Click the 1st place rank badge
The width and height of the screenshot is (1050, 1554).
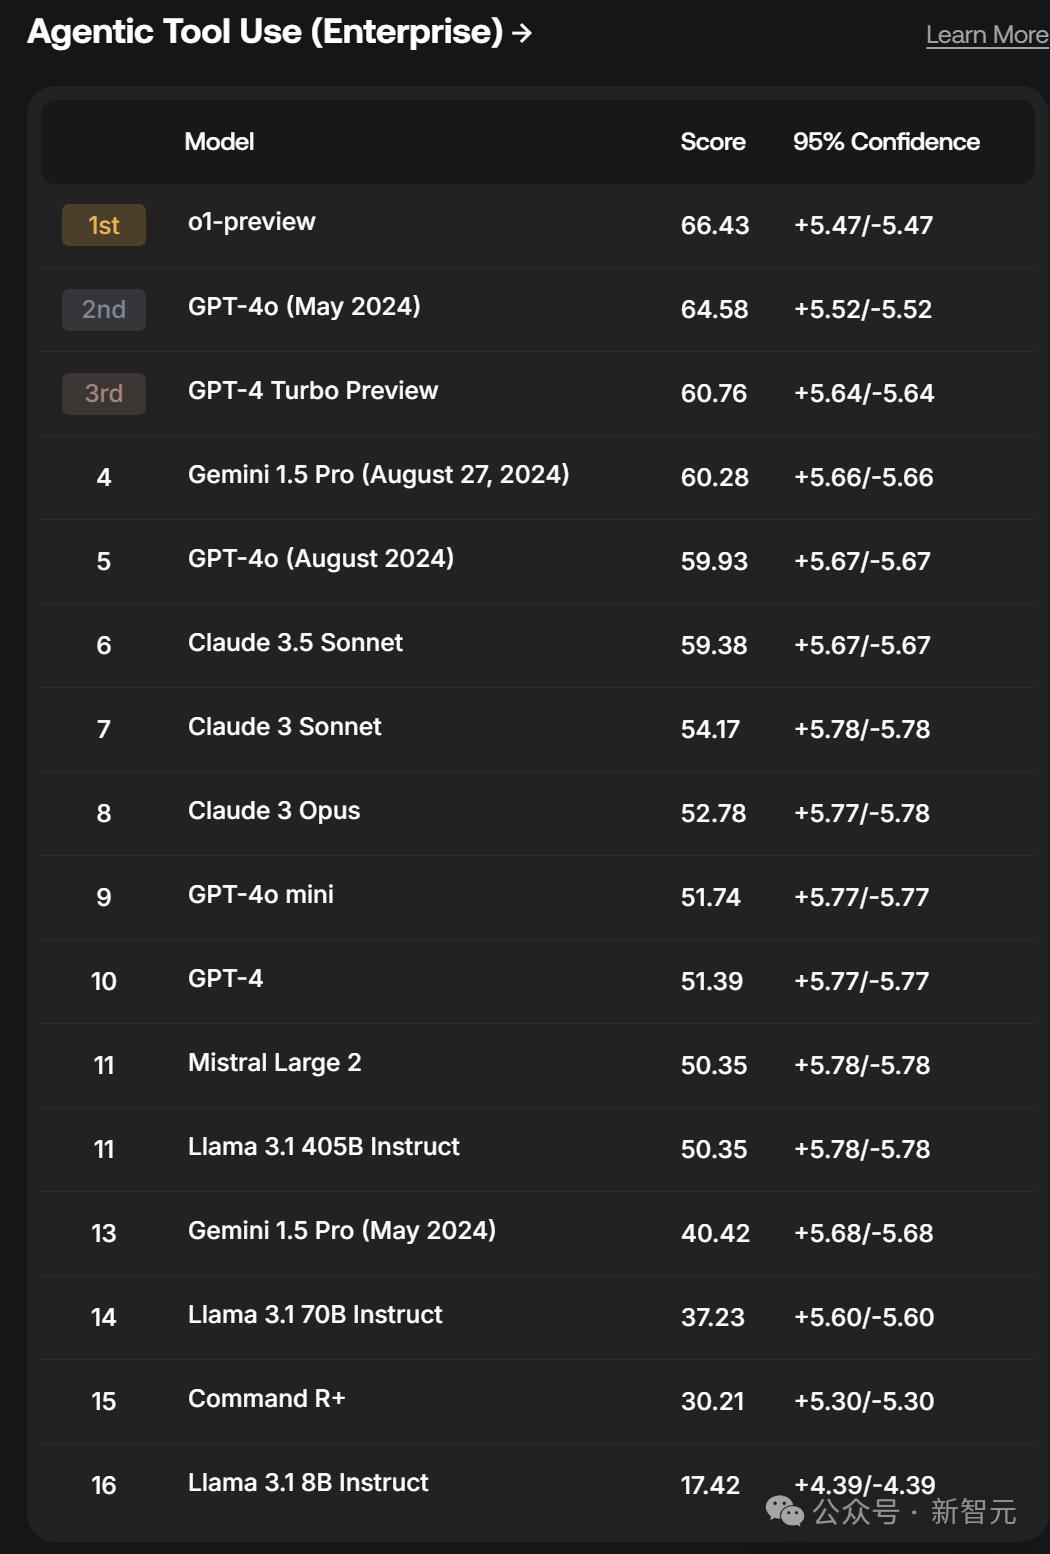104,225
